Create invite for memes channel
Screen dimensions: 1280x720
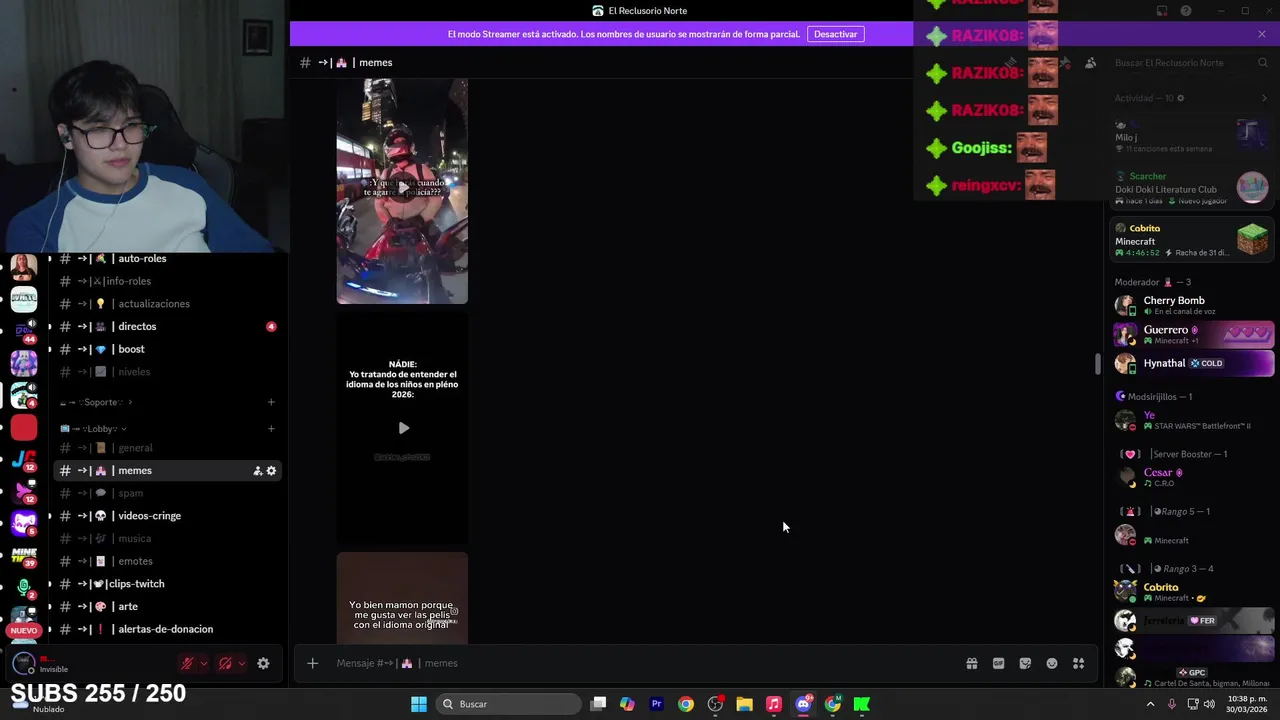257,471
